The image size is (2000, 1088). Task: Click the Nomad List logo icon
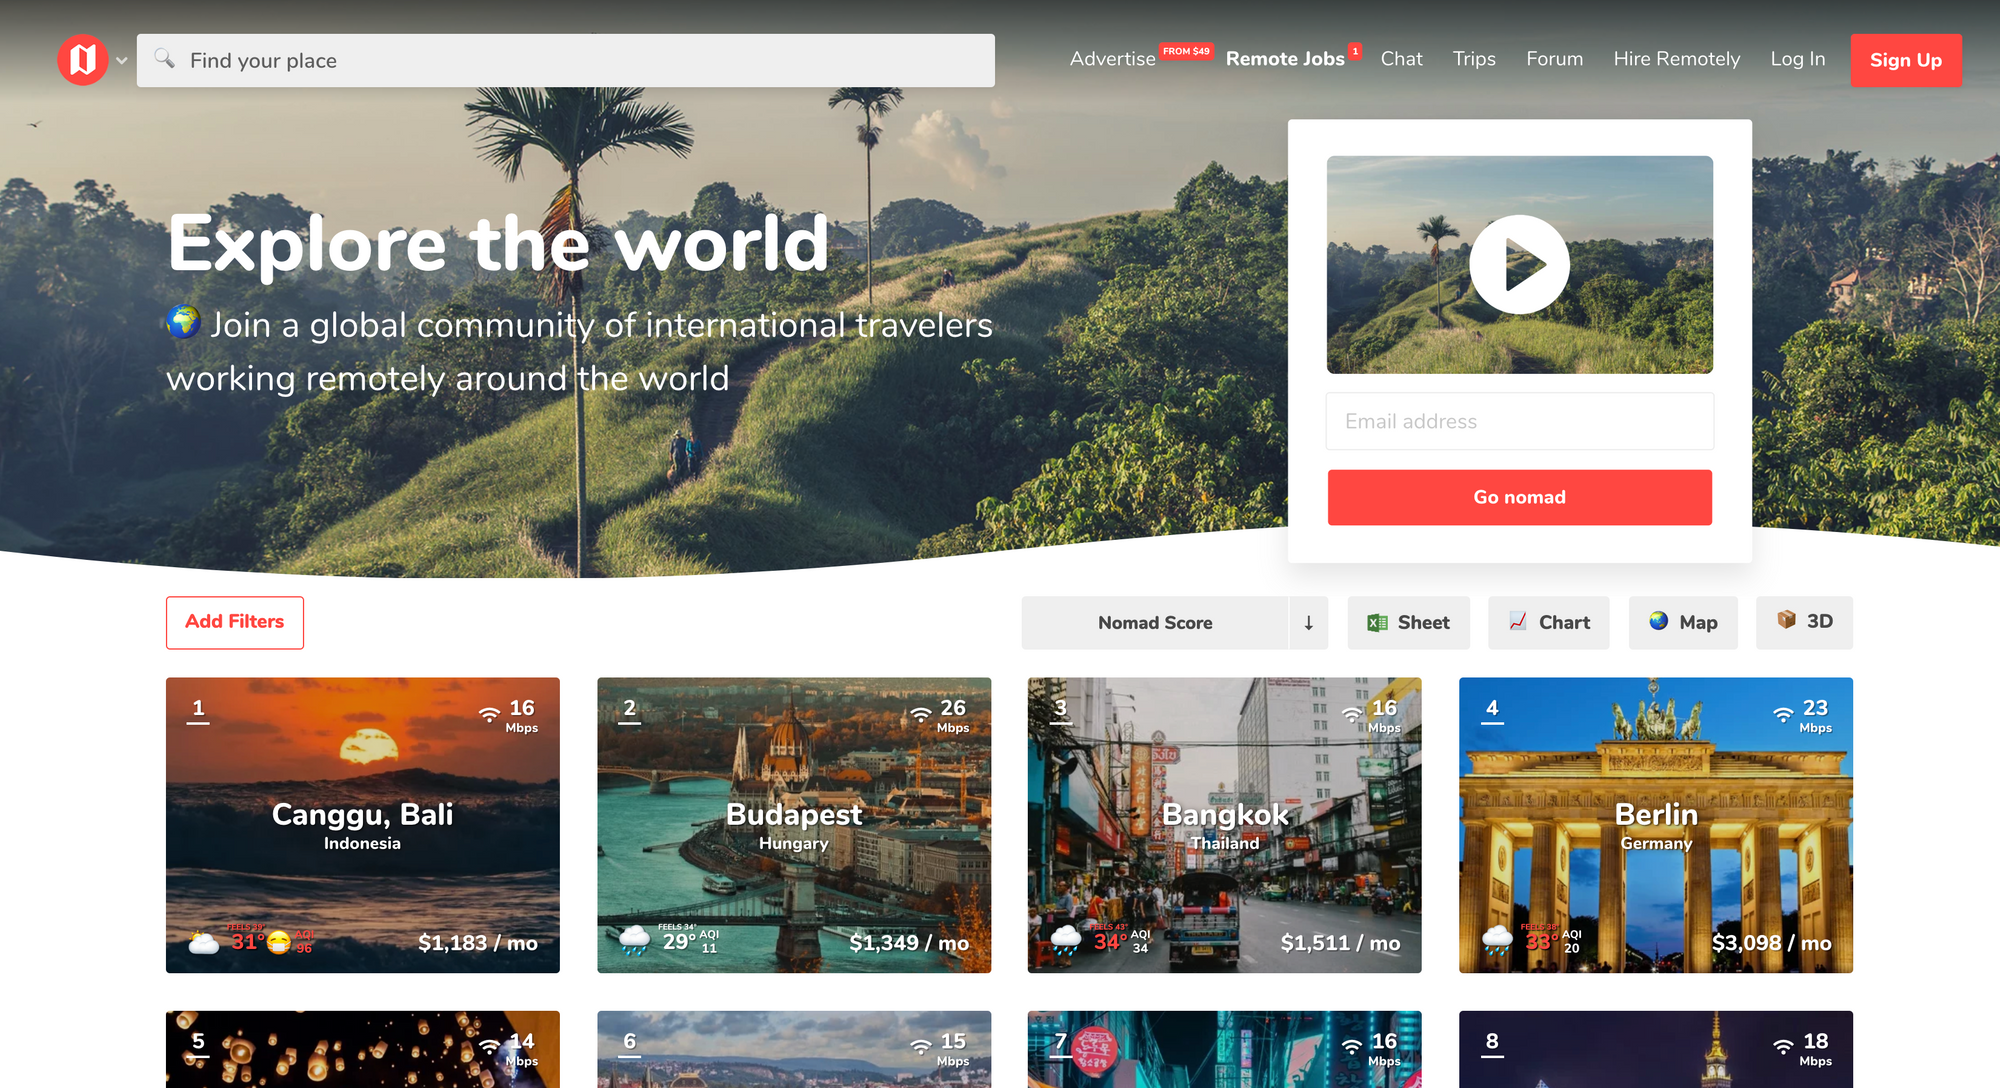coord(83,60)
